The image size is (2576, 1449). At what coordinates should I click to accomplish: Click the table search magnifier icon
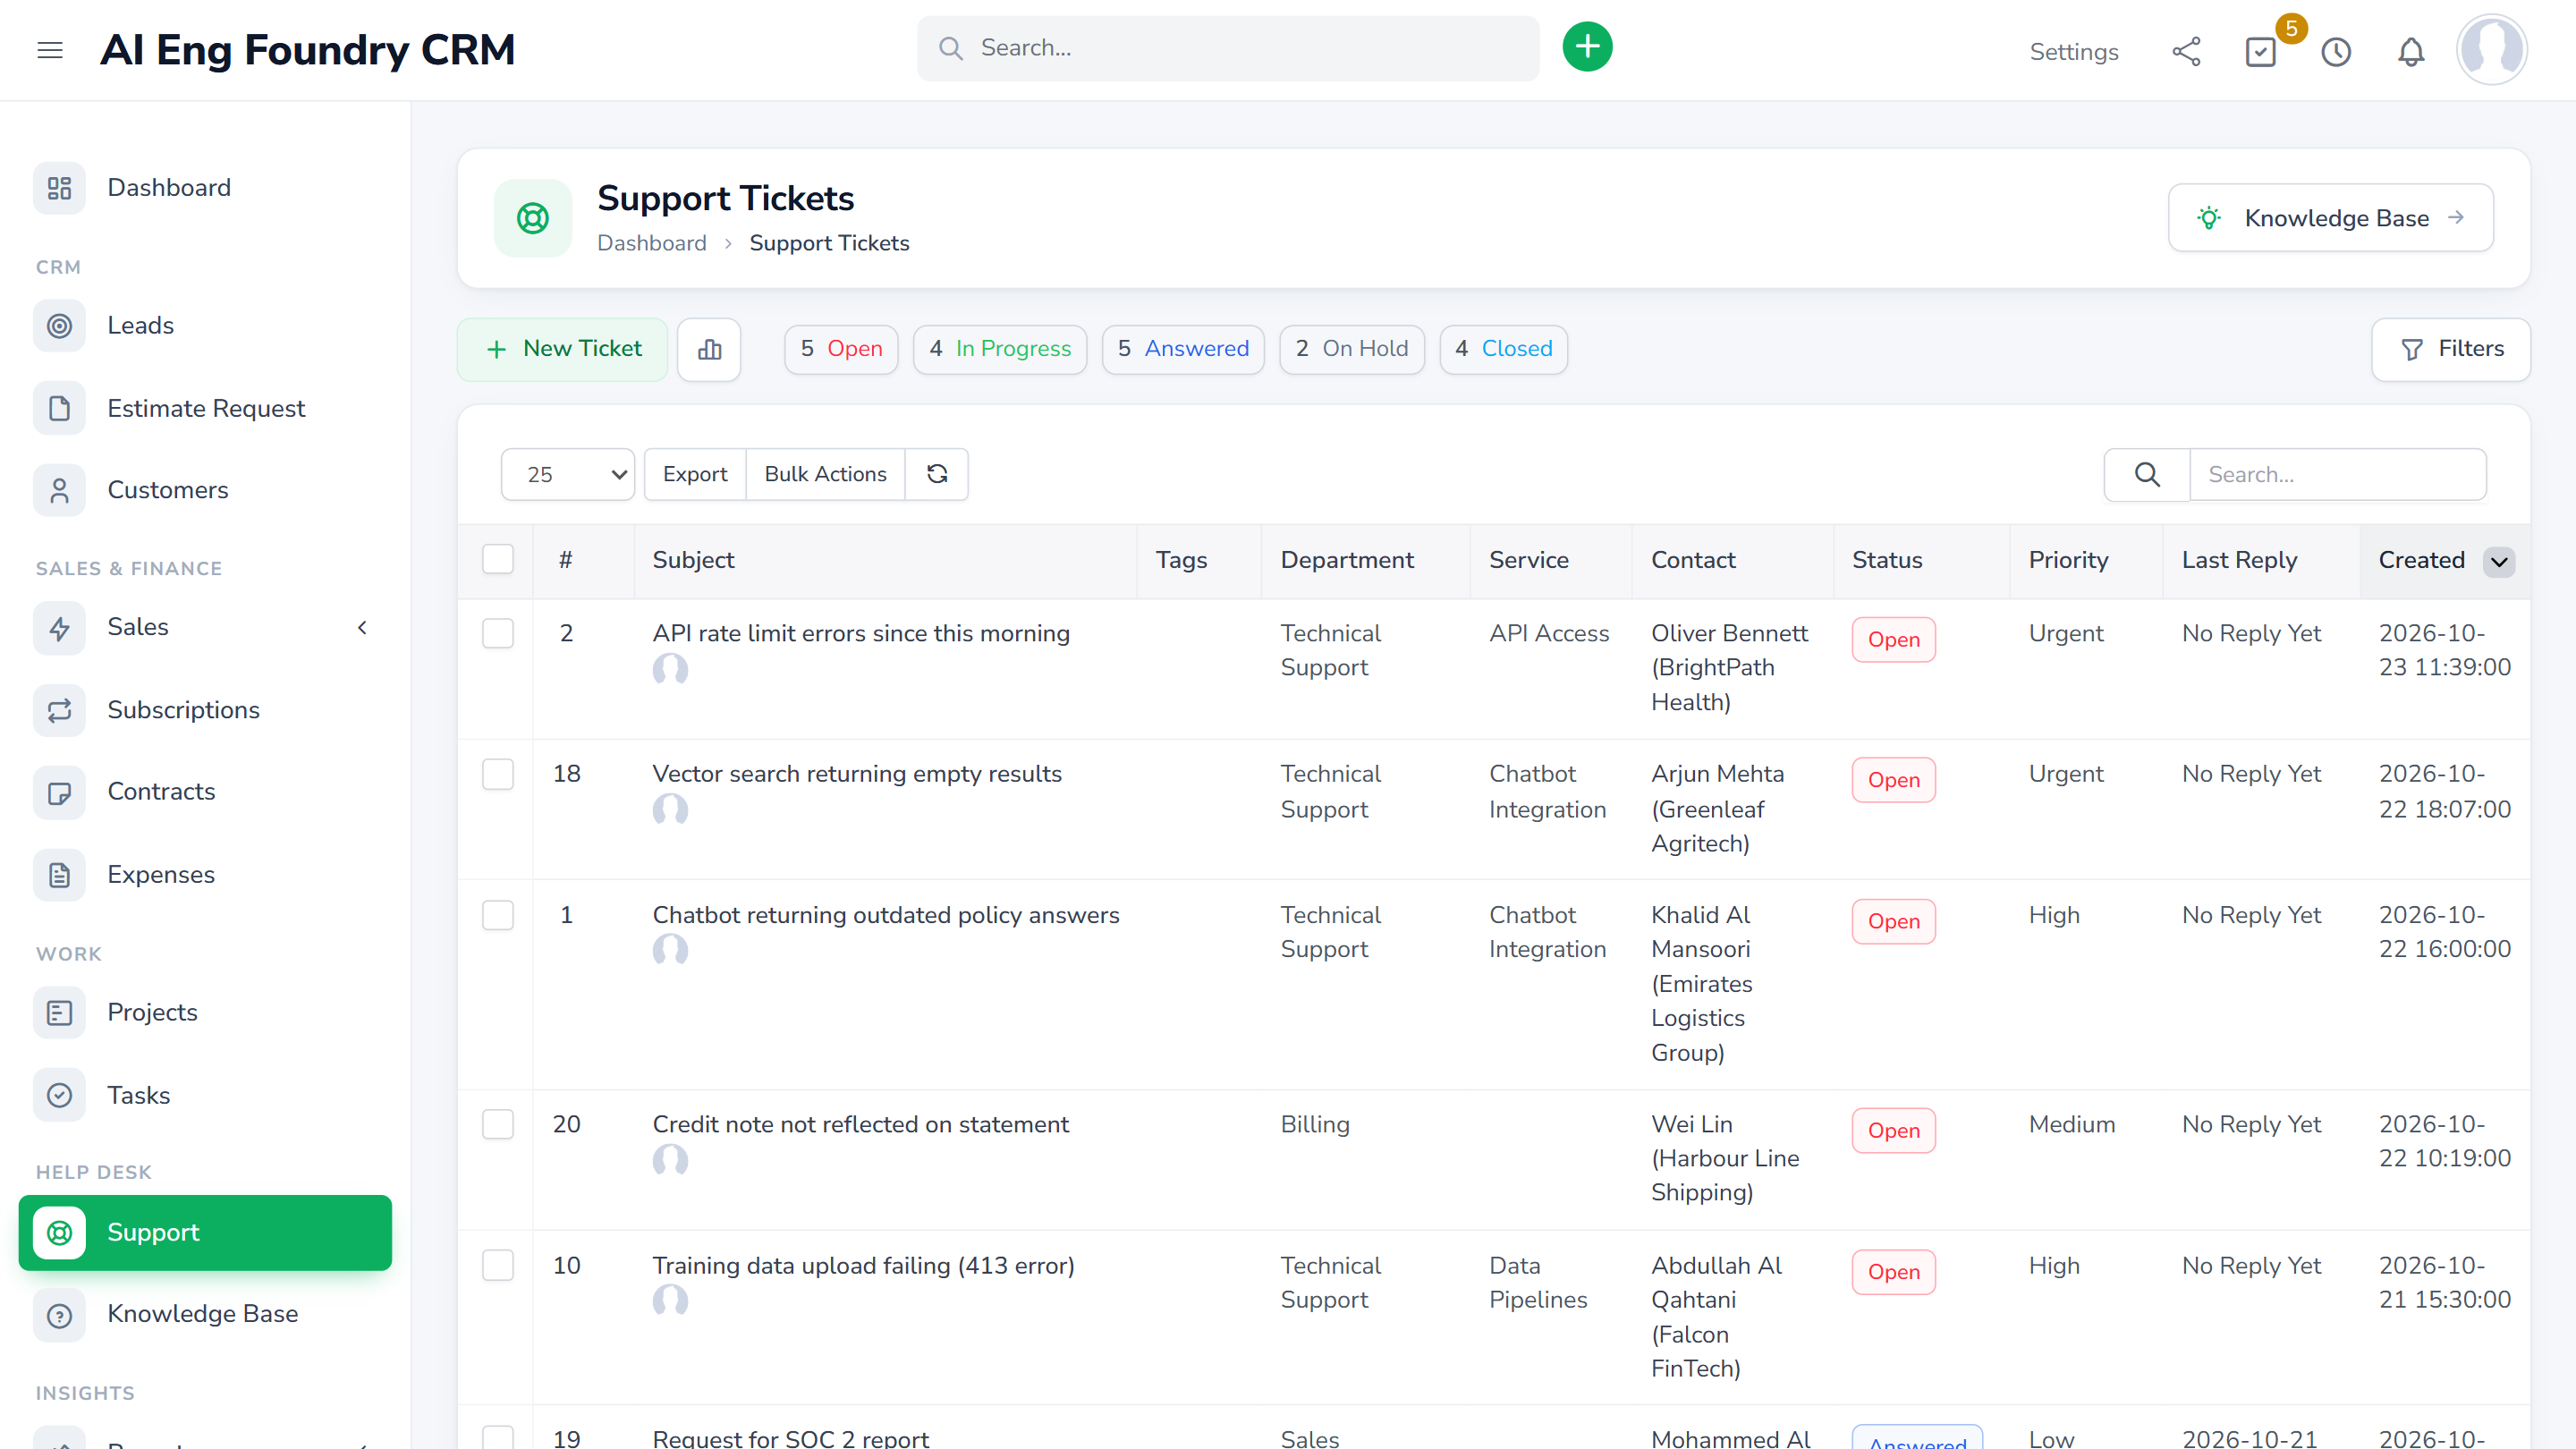[x=2147, y=474]
